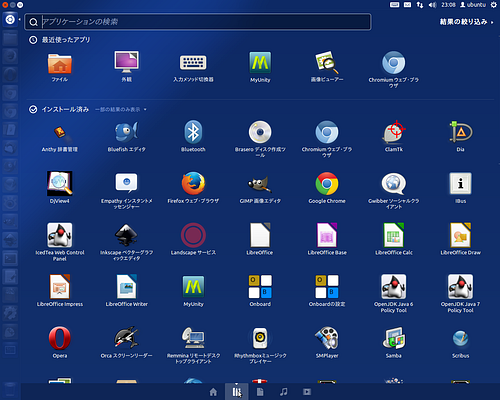Launch OpenJDK Java 6 Policy Tool

(x=394, y=286)
